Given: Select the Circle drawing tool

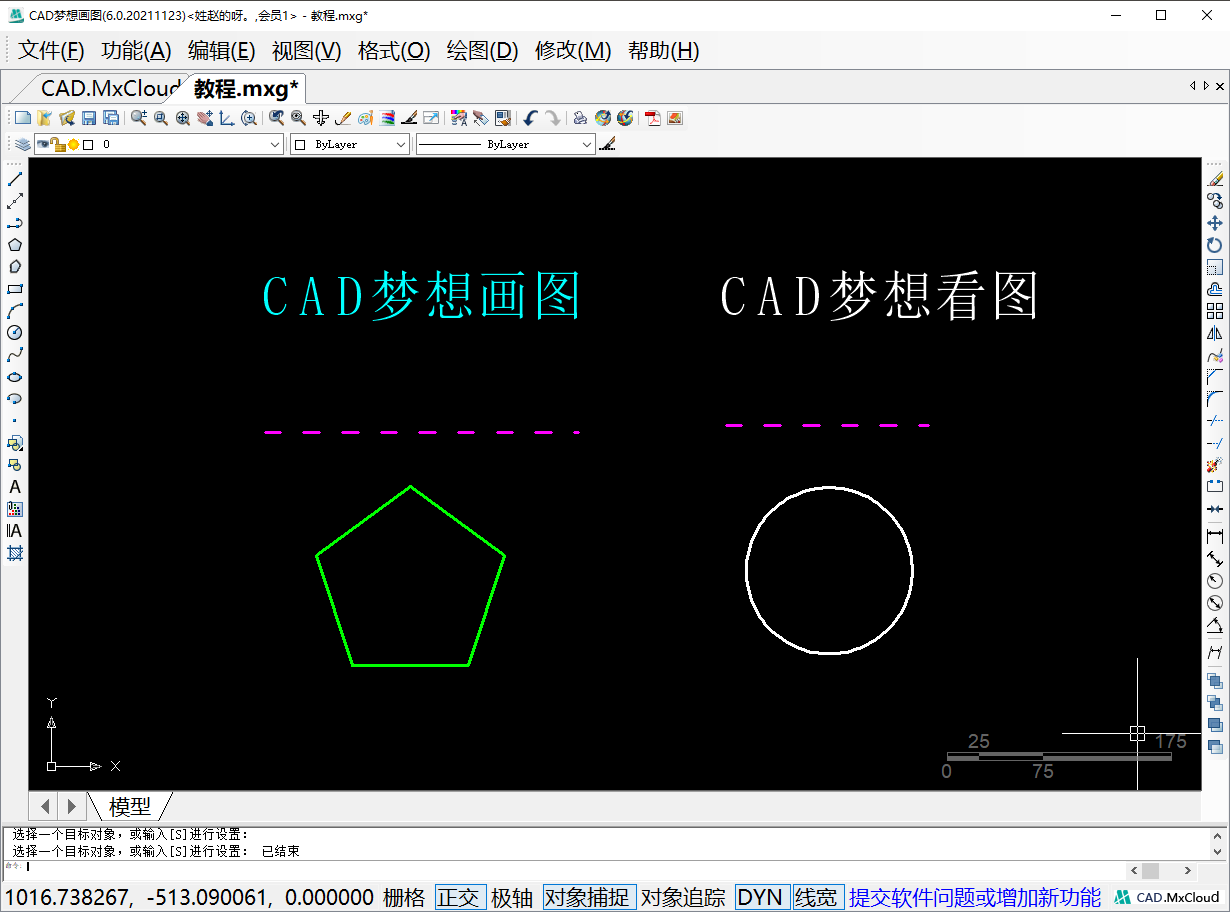Looking at the screenshot, I should pos(15,333).
